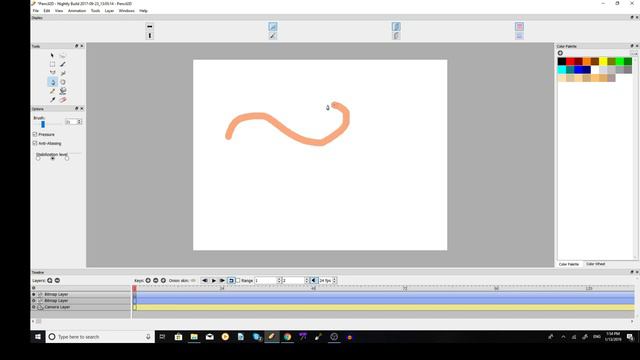640x360 pixels.
Task: Select the Camera Layer row
Action: click(81, 307)
